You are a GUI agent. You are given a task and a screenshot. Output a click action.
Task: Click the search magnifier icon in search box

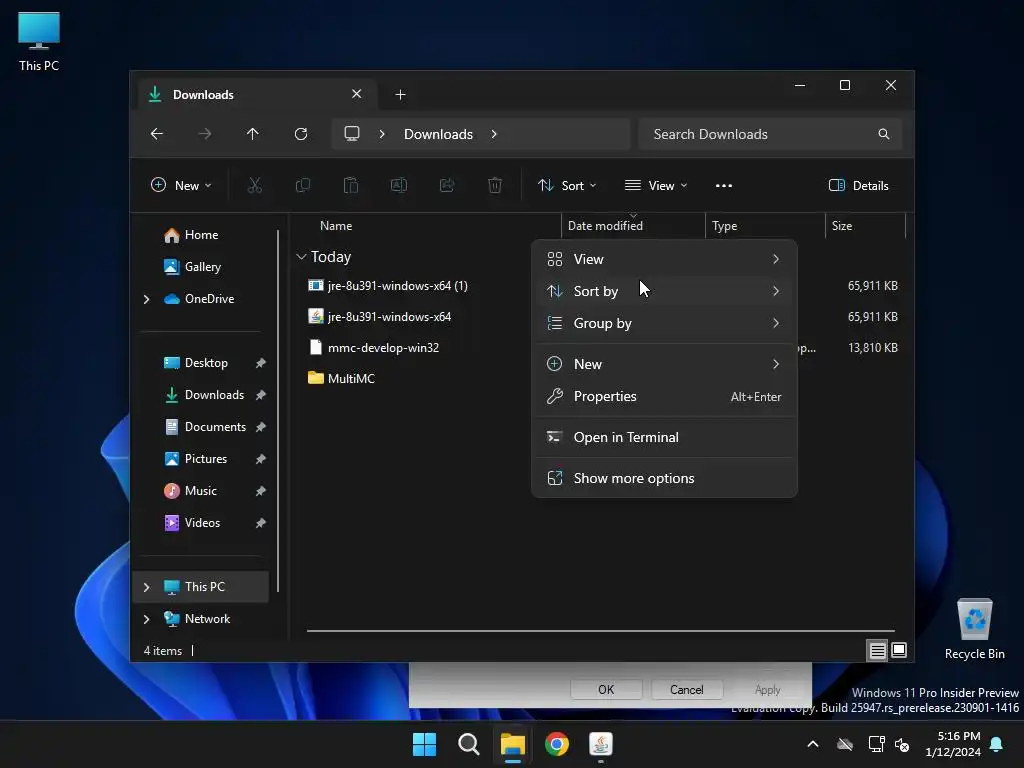(x=884, y=134)
